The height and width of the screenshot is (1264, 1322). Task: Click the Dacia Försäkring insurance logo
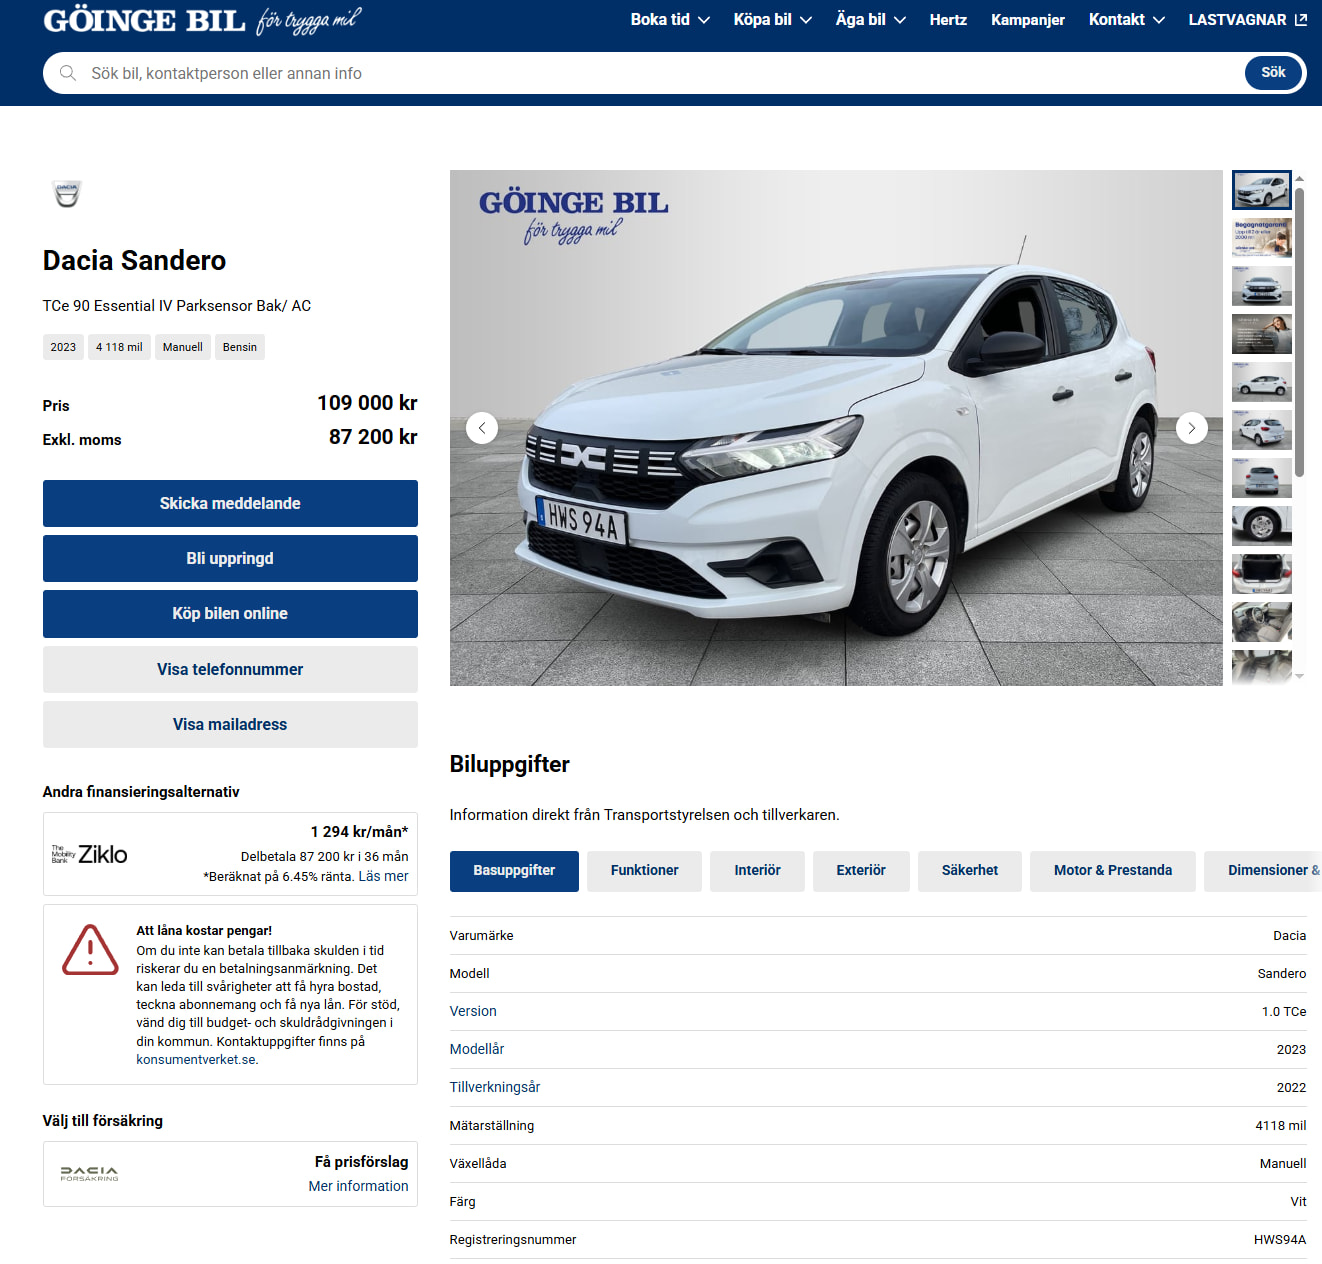click(x=90, y=1174)
